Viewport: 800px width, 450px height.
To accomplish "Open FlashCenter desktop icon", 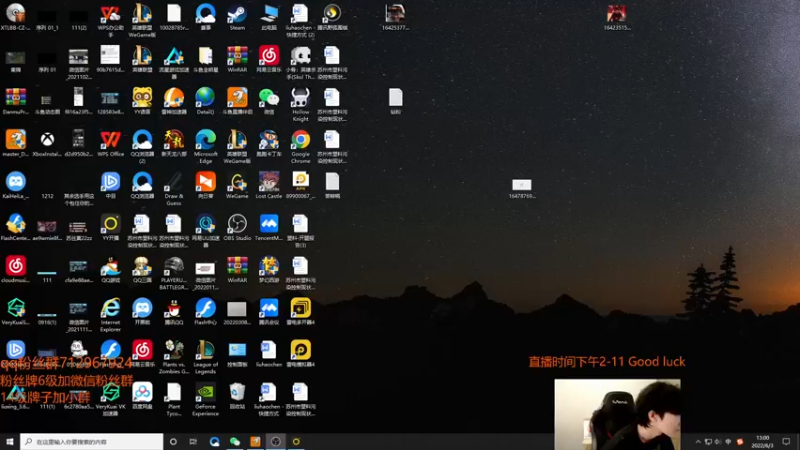I will pyautogui.click(x=15, y=227).
